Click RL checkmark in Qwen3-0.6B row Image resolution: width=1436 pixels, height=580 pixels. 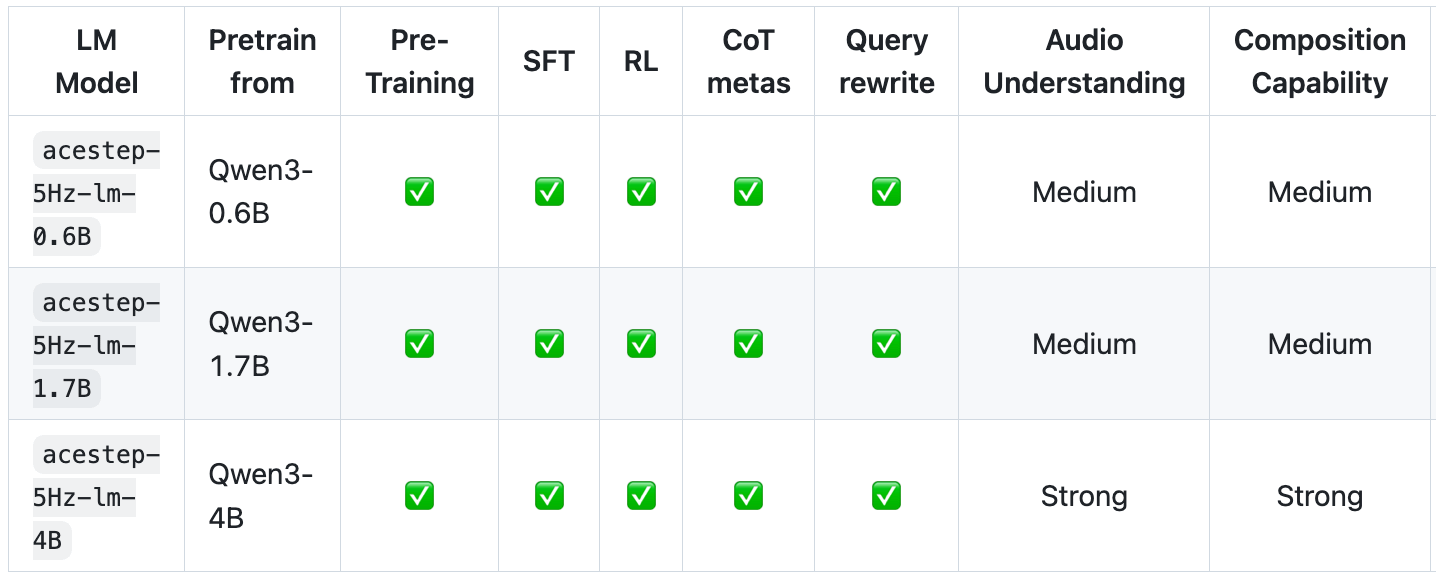[x=641, y=192]
